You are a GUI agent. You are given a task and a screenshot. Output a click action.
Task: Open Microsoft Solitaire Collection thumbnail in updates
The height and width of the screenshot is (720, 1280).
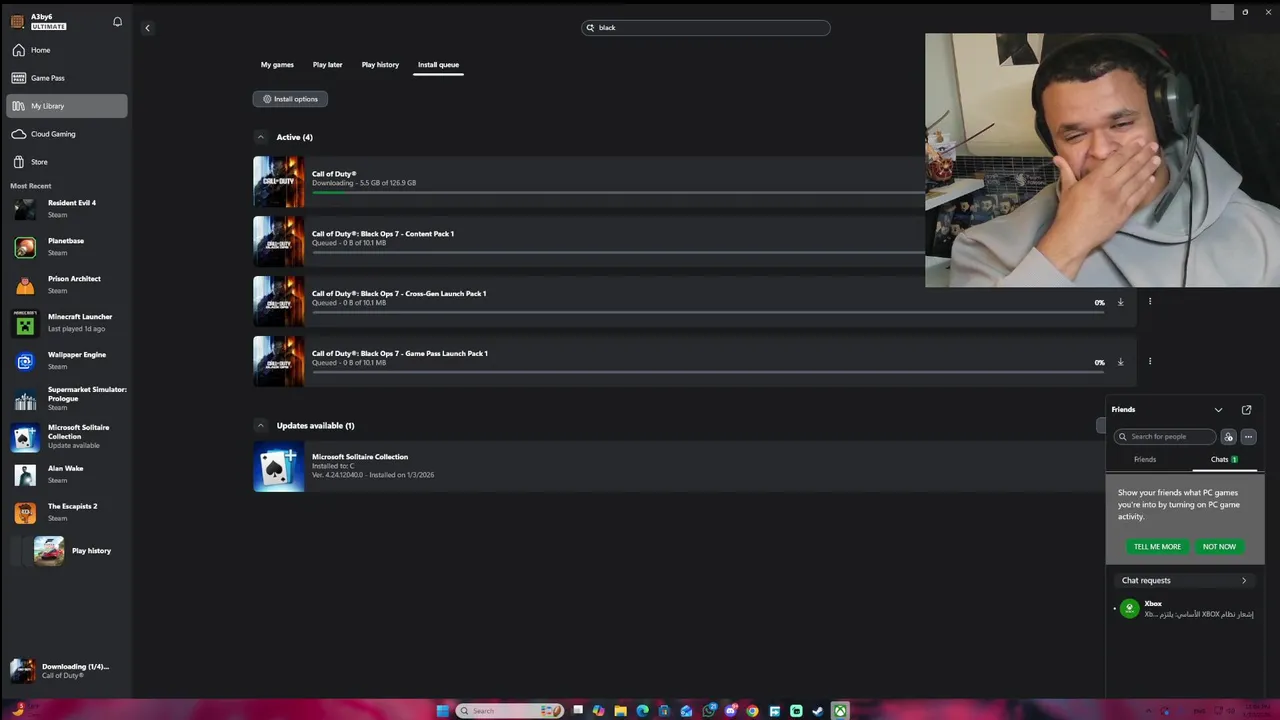click(279, 466)
